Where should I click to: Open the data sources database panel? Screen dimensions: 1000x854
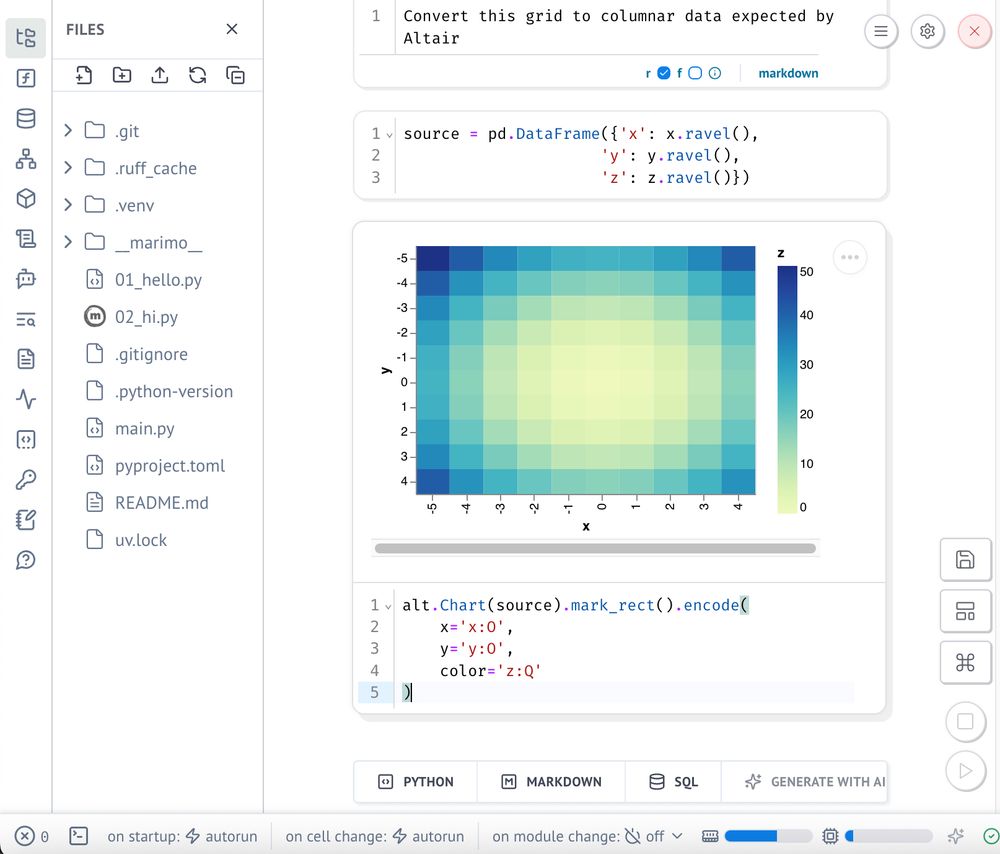tap(26, 118)
